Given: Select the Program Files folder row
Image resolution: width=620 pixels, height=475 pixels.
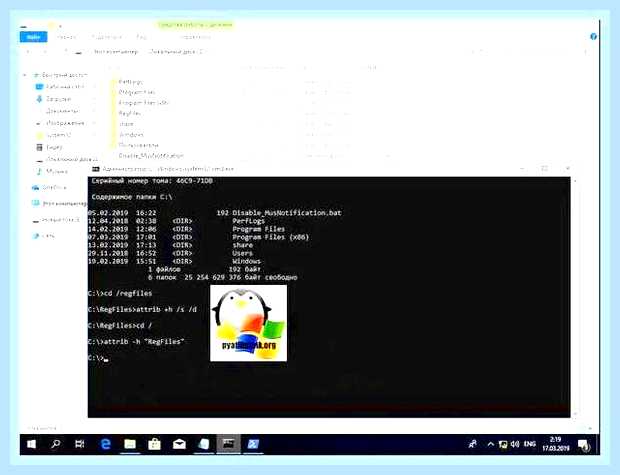Looking at the screenshot, I should 132,92.
